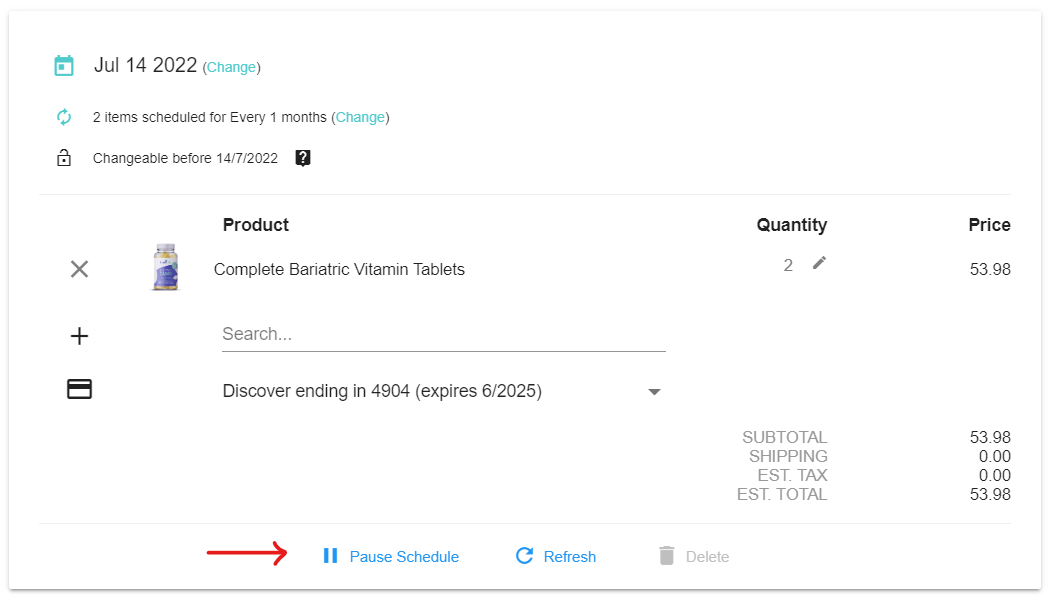Edit quantity with the pencil icon
The image size is (1062, 607).
point(820,263)
